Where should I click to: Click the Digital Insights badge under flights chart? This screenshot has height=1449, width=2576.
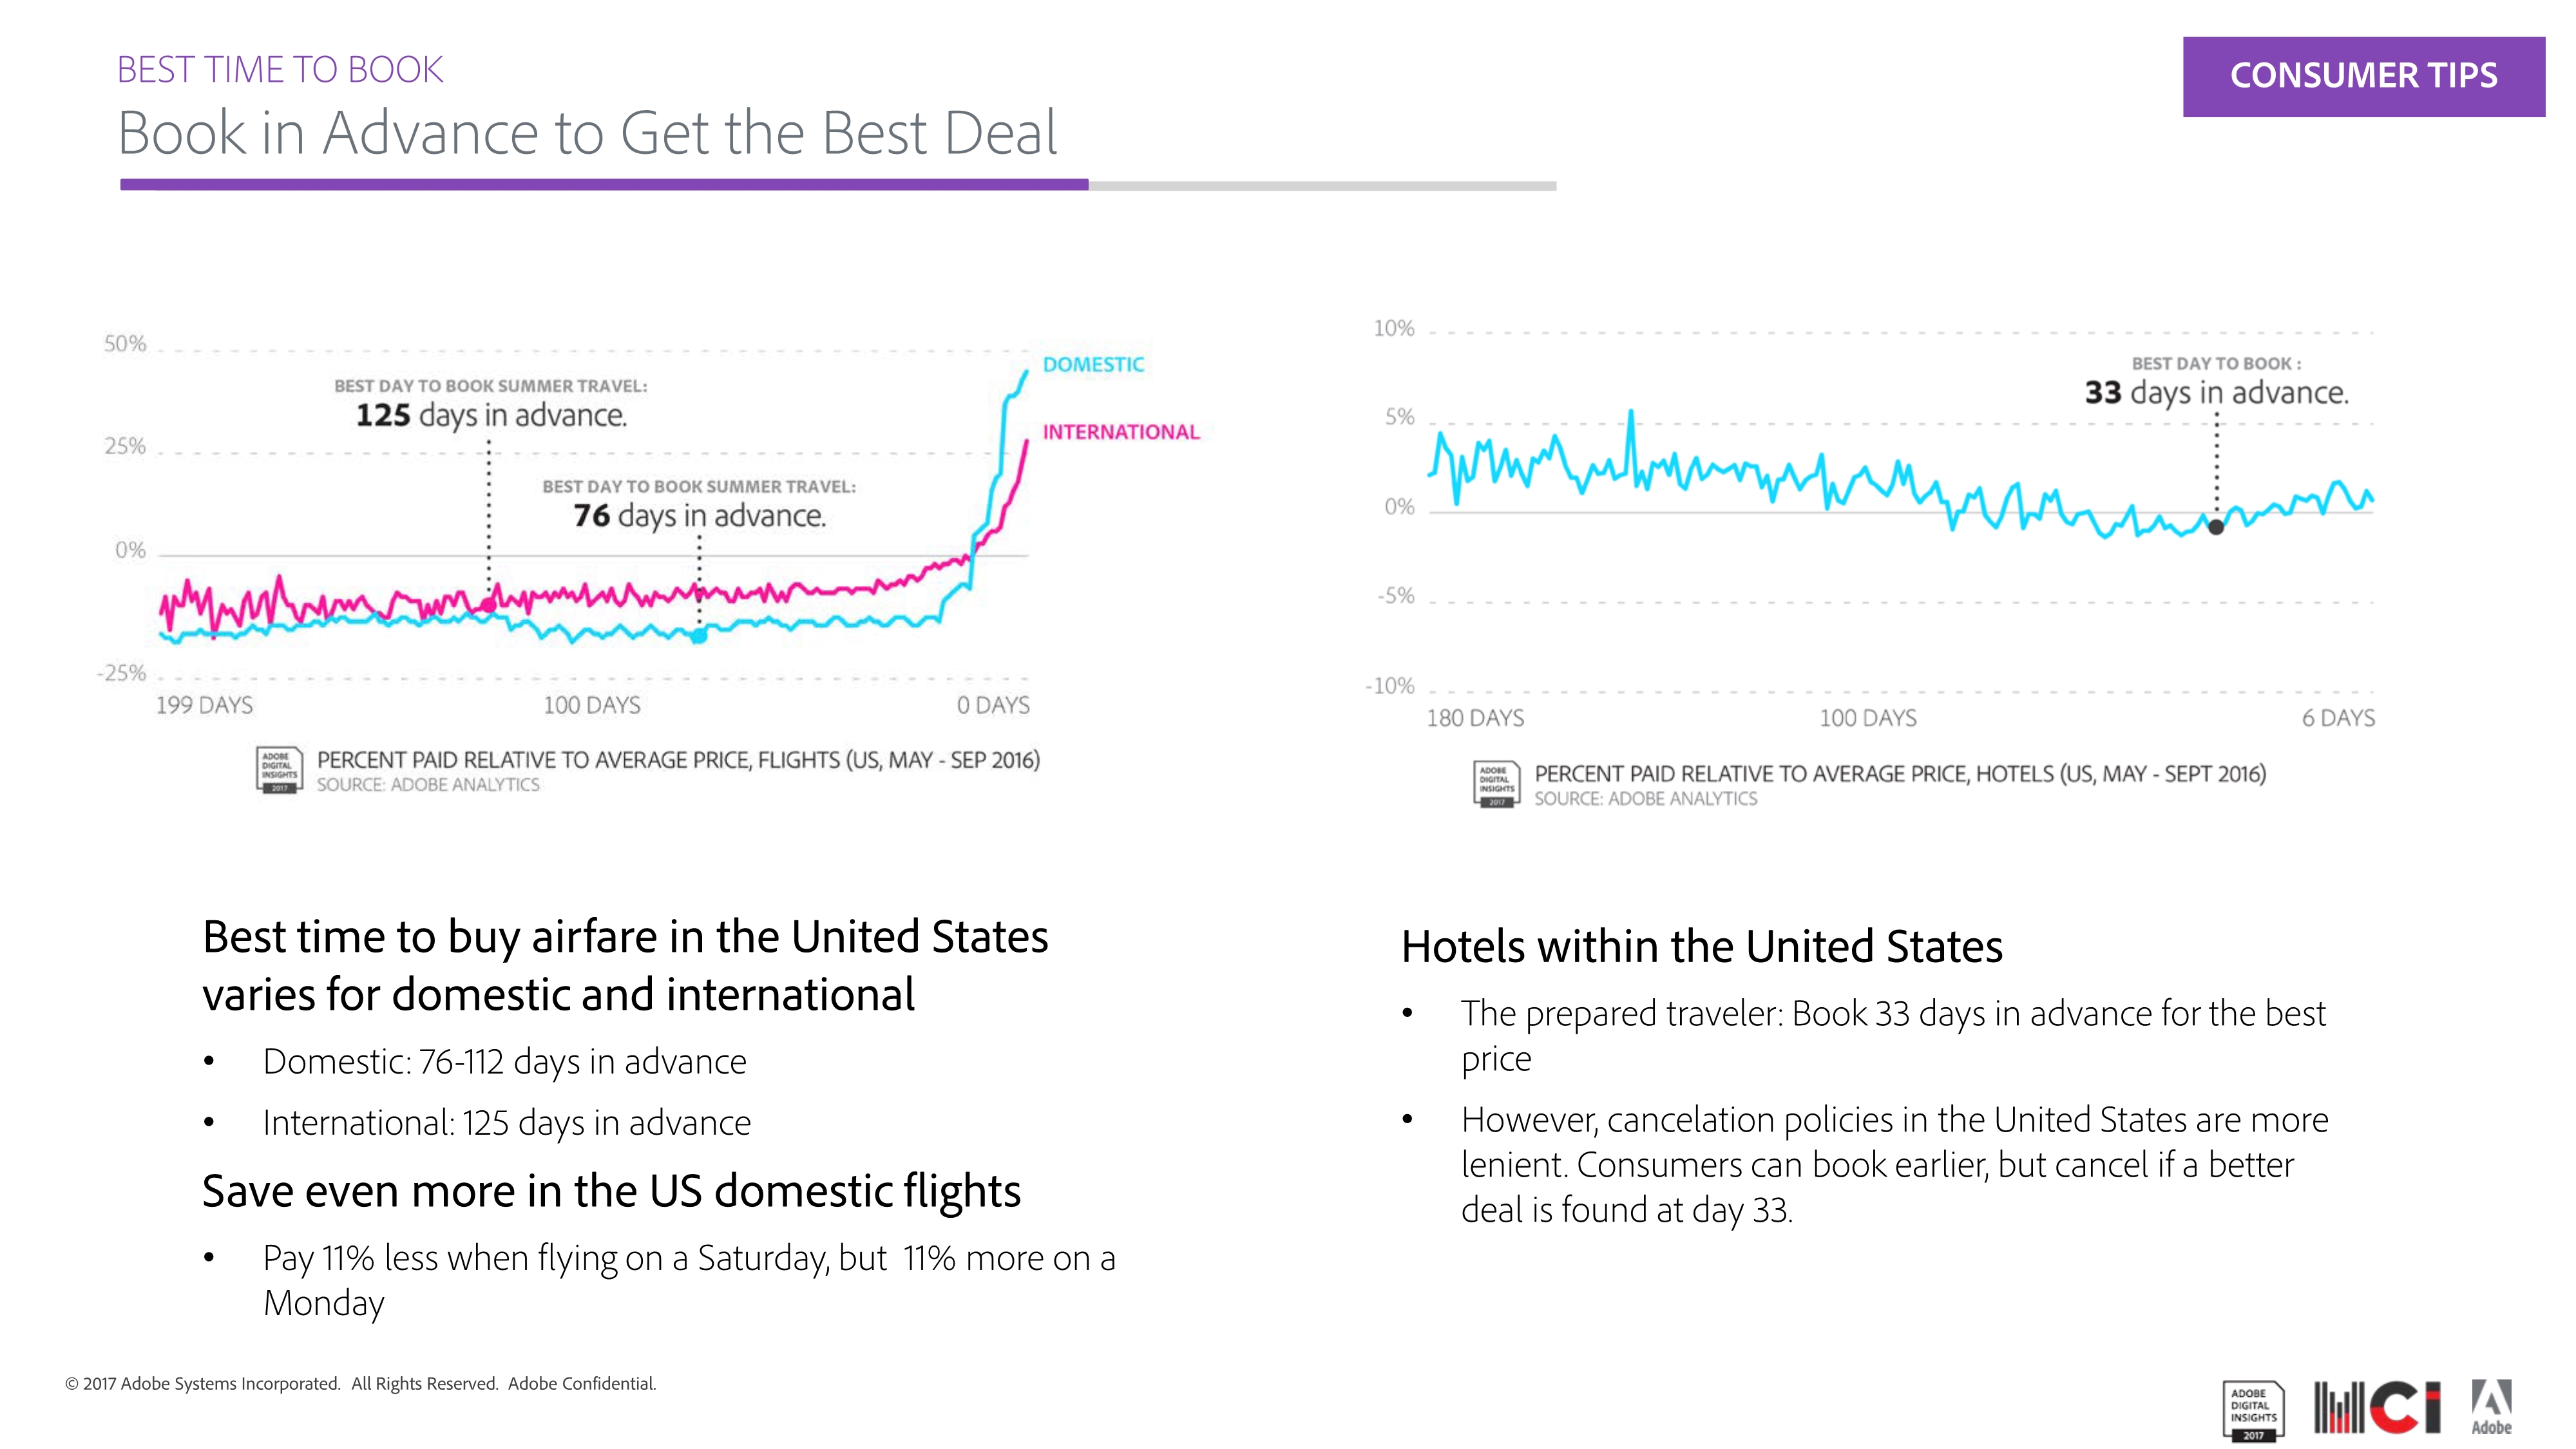[279, 771]
